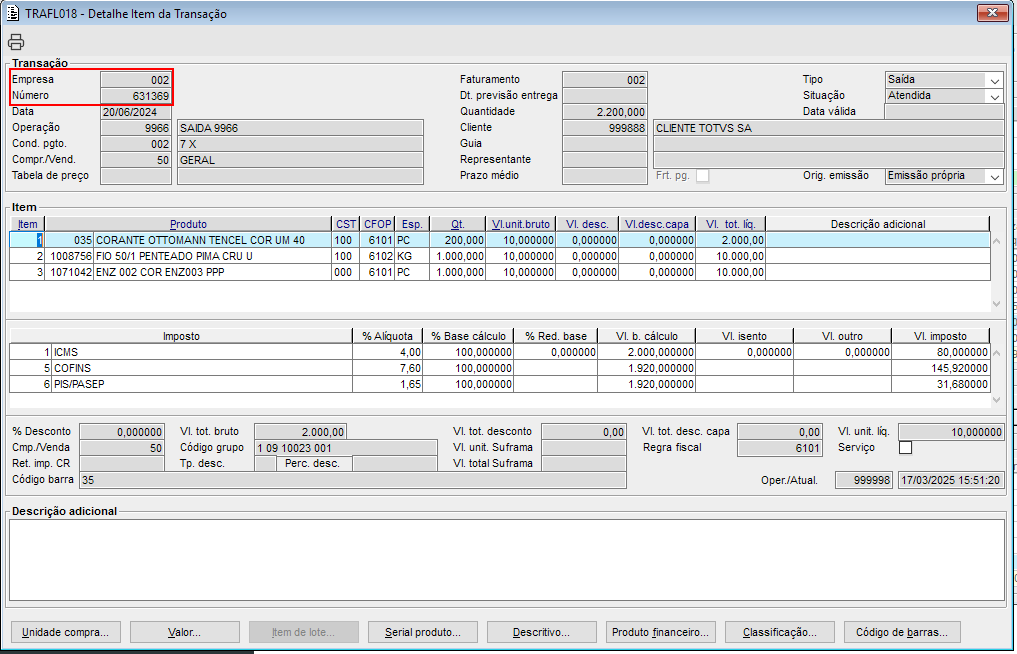Click the Unidade compra button

66,632
